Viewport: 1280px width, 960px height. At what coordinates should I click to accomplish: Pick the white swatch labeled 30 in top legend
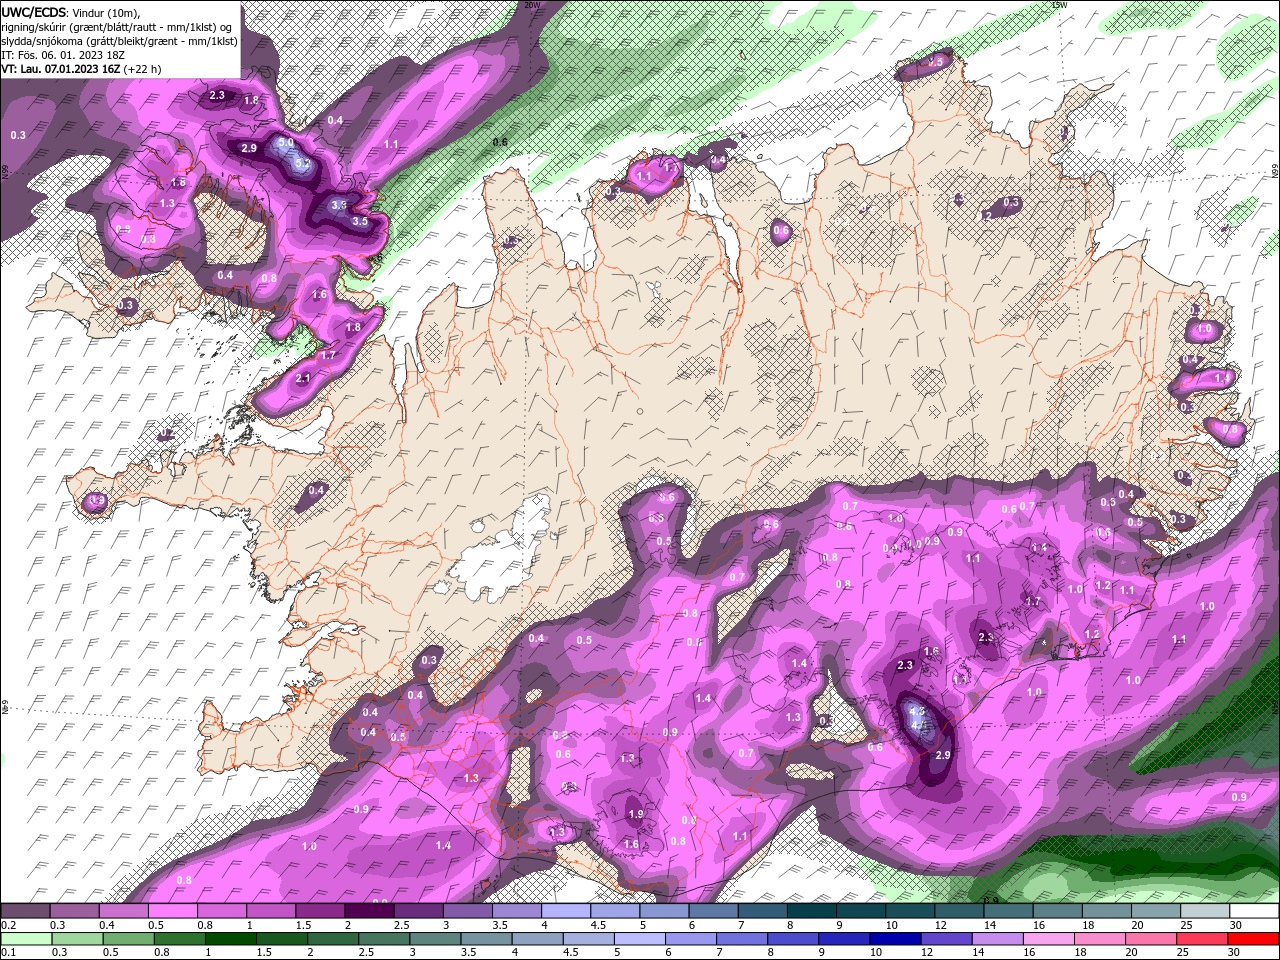[1253, 911]
